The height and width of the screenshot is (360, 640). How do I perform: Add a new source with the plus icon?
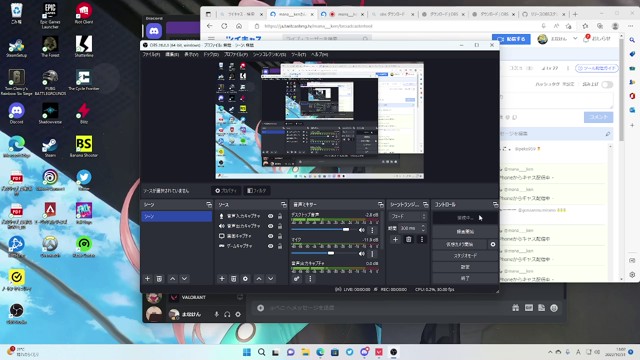coord(222,278)
